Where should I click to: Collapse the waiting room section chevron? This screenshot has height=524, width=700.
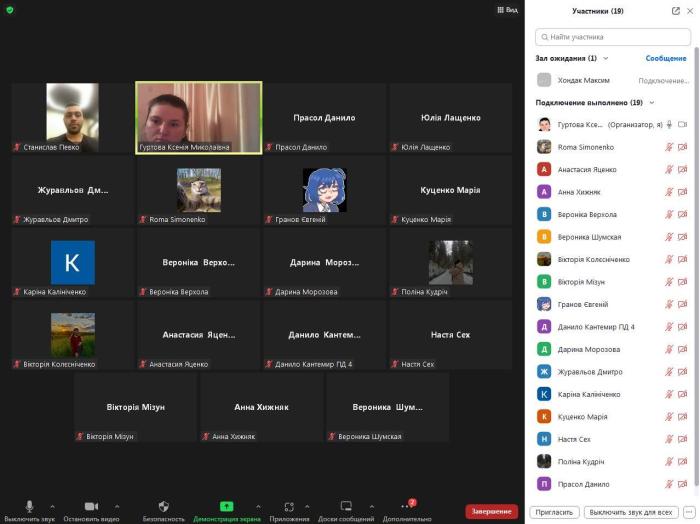pos(605,58)
